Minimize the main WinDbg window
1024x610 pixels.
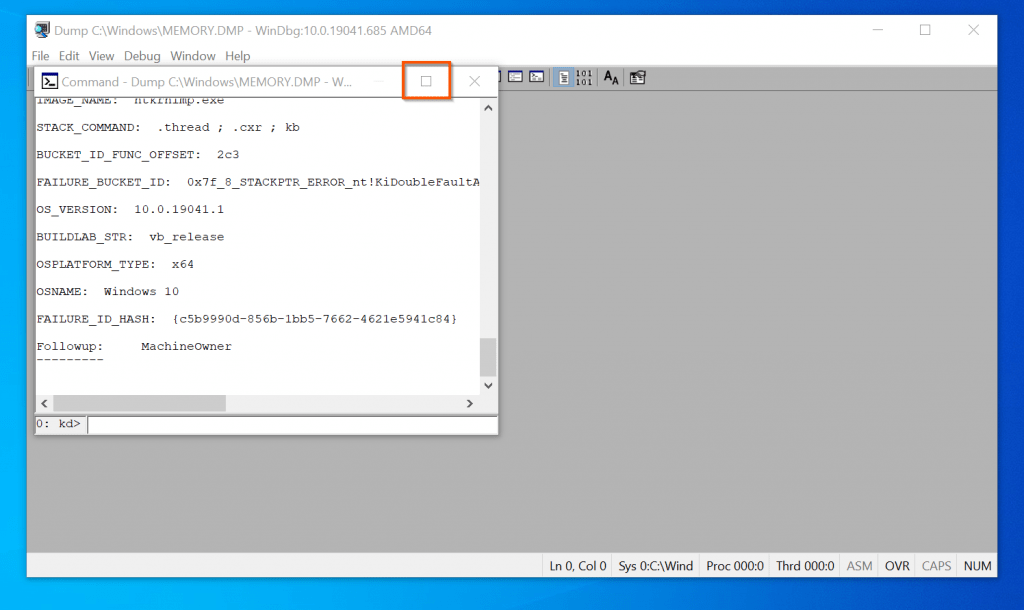tap(878, 30)
